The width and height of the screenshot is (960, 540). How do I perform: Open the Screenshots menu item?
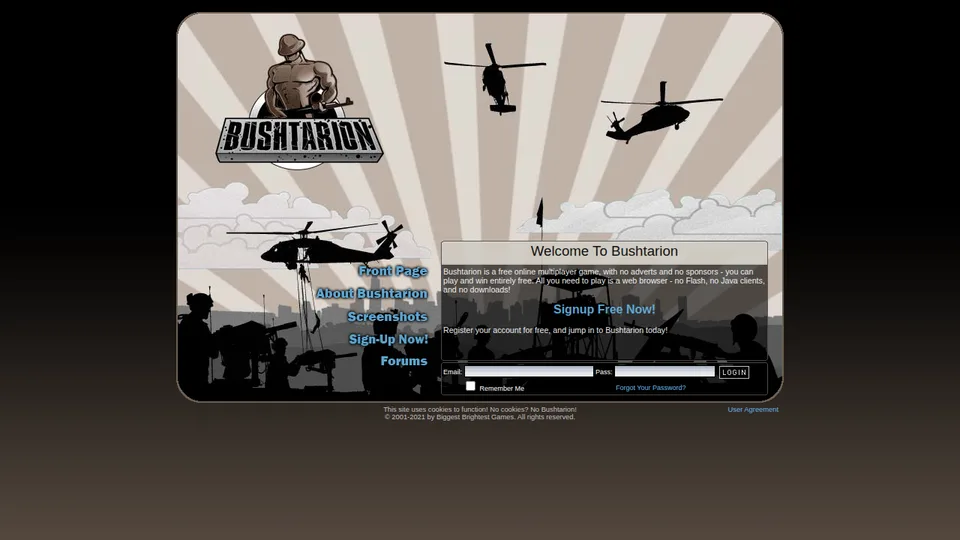coord(388,317)
